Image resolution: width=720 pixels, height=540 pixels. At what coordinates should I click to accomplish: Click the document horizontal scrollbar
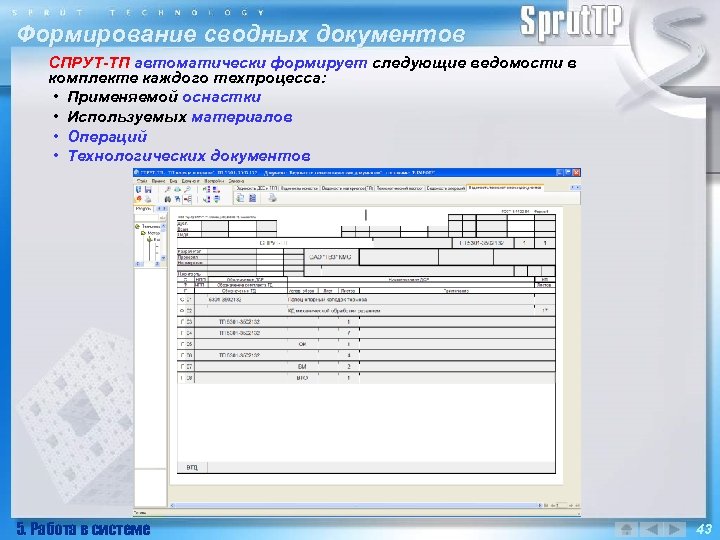tap(354, 505)
